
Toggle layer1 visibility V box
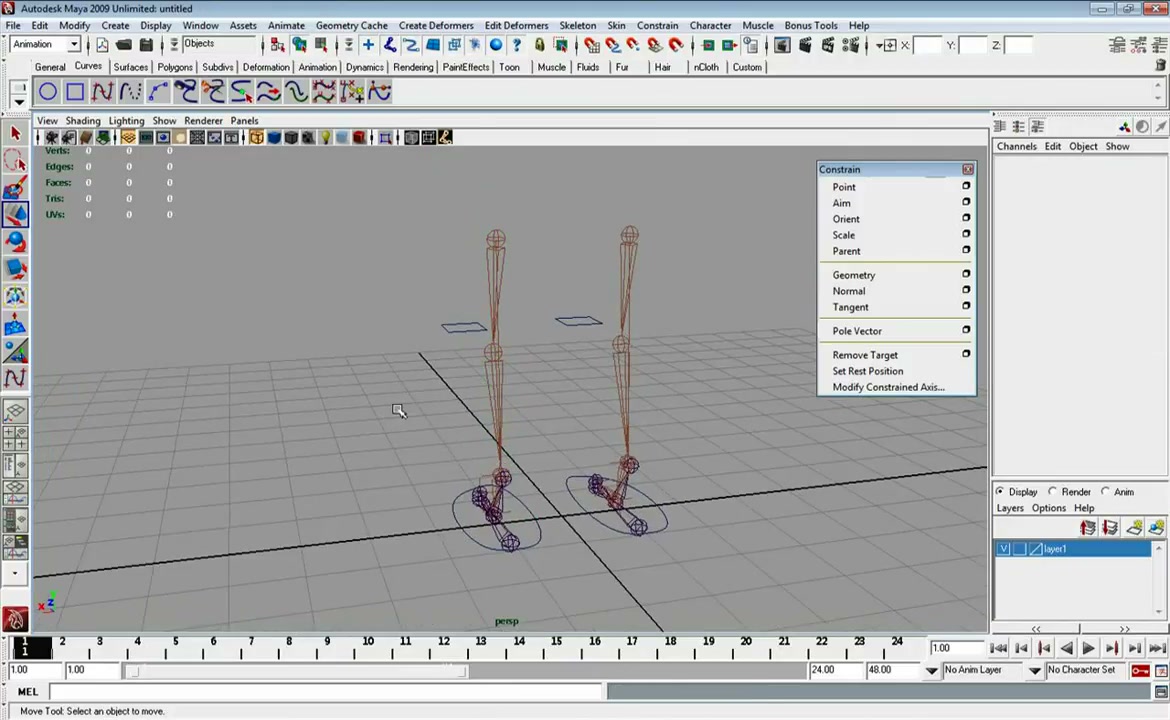[x=1004, y=548]
